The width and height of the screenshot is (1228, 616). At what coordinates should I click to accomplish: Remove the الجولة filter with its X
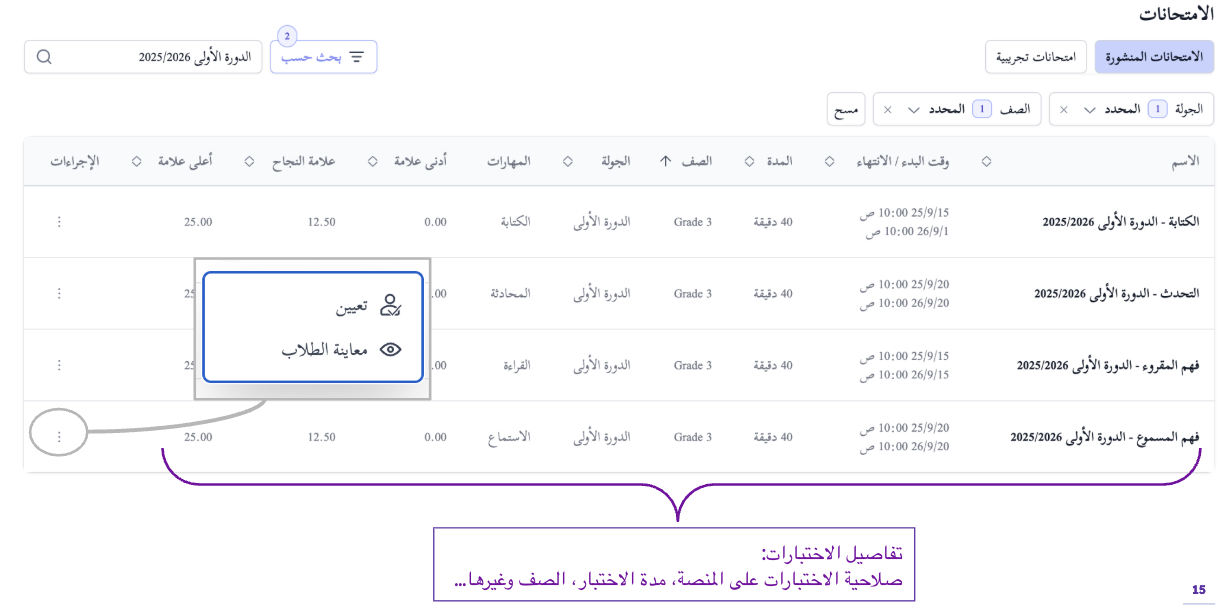point(1063,110)
